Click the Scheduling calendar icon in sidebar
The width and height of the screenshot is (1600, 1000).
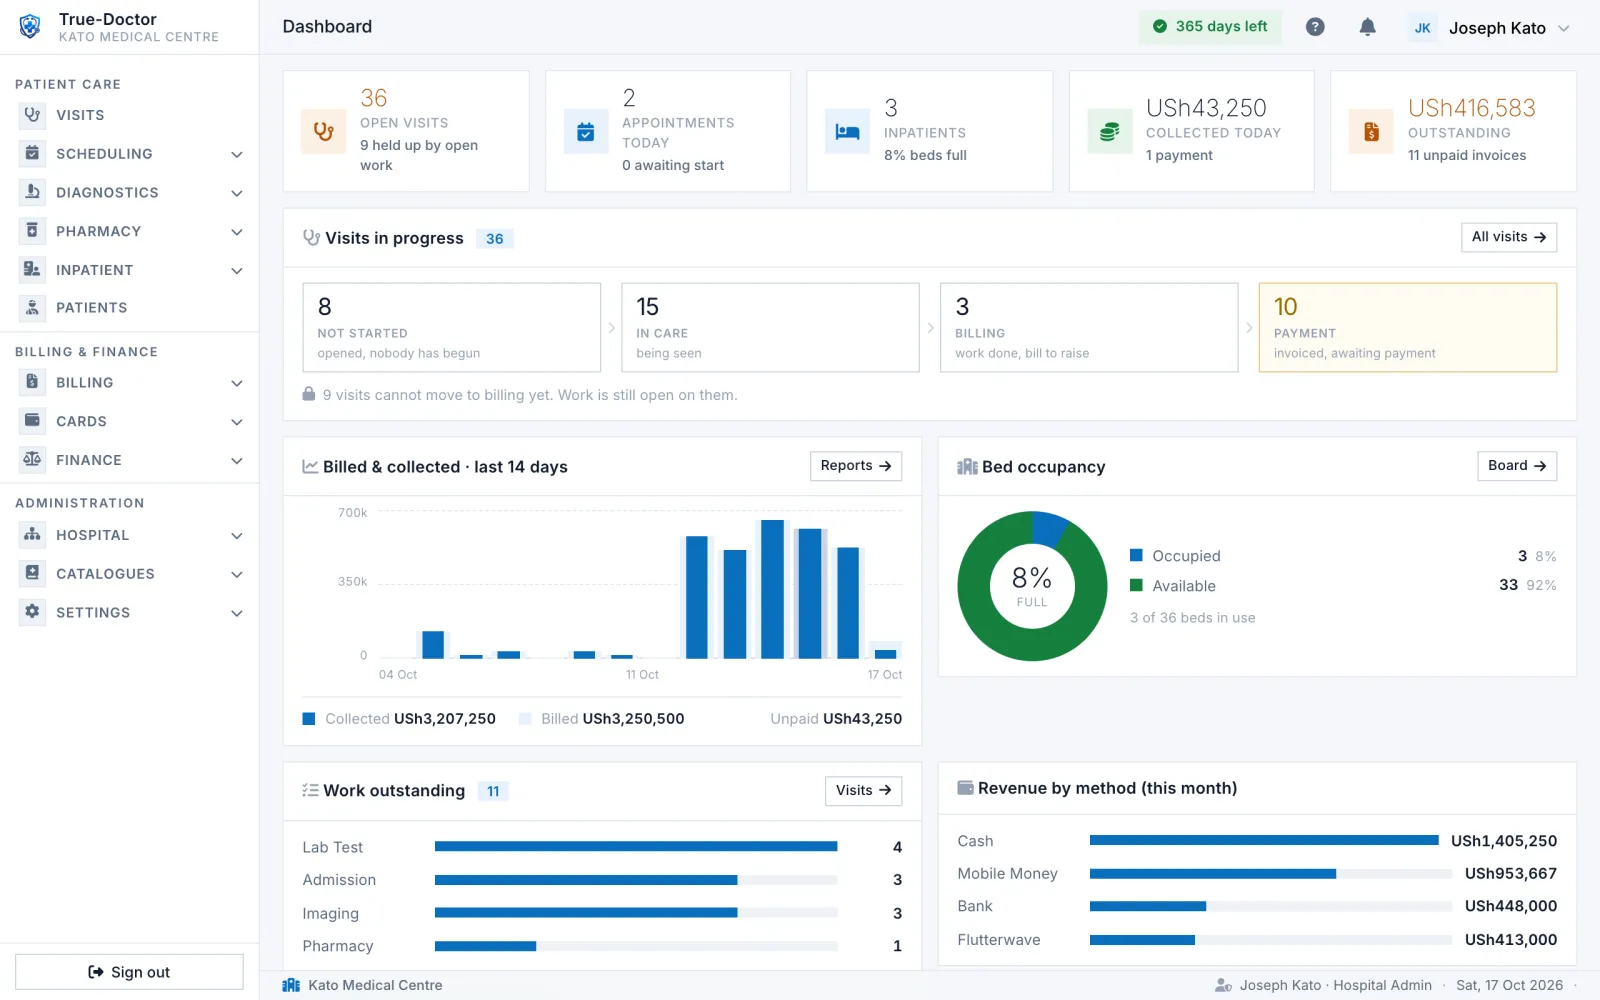click(x=32, y=154)
